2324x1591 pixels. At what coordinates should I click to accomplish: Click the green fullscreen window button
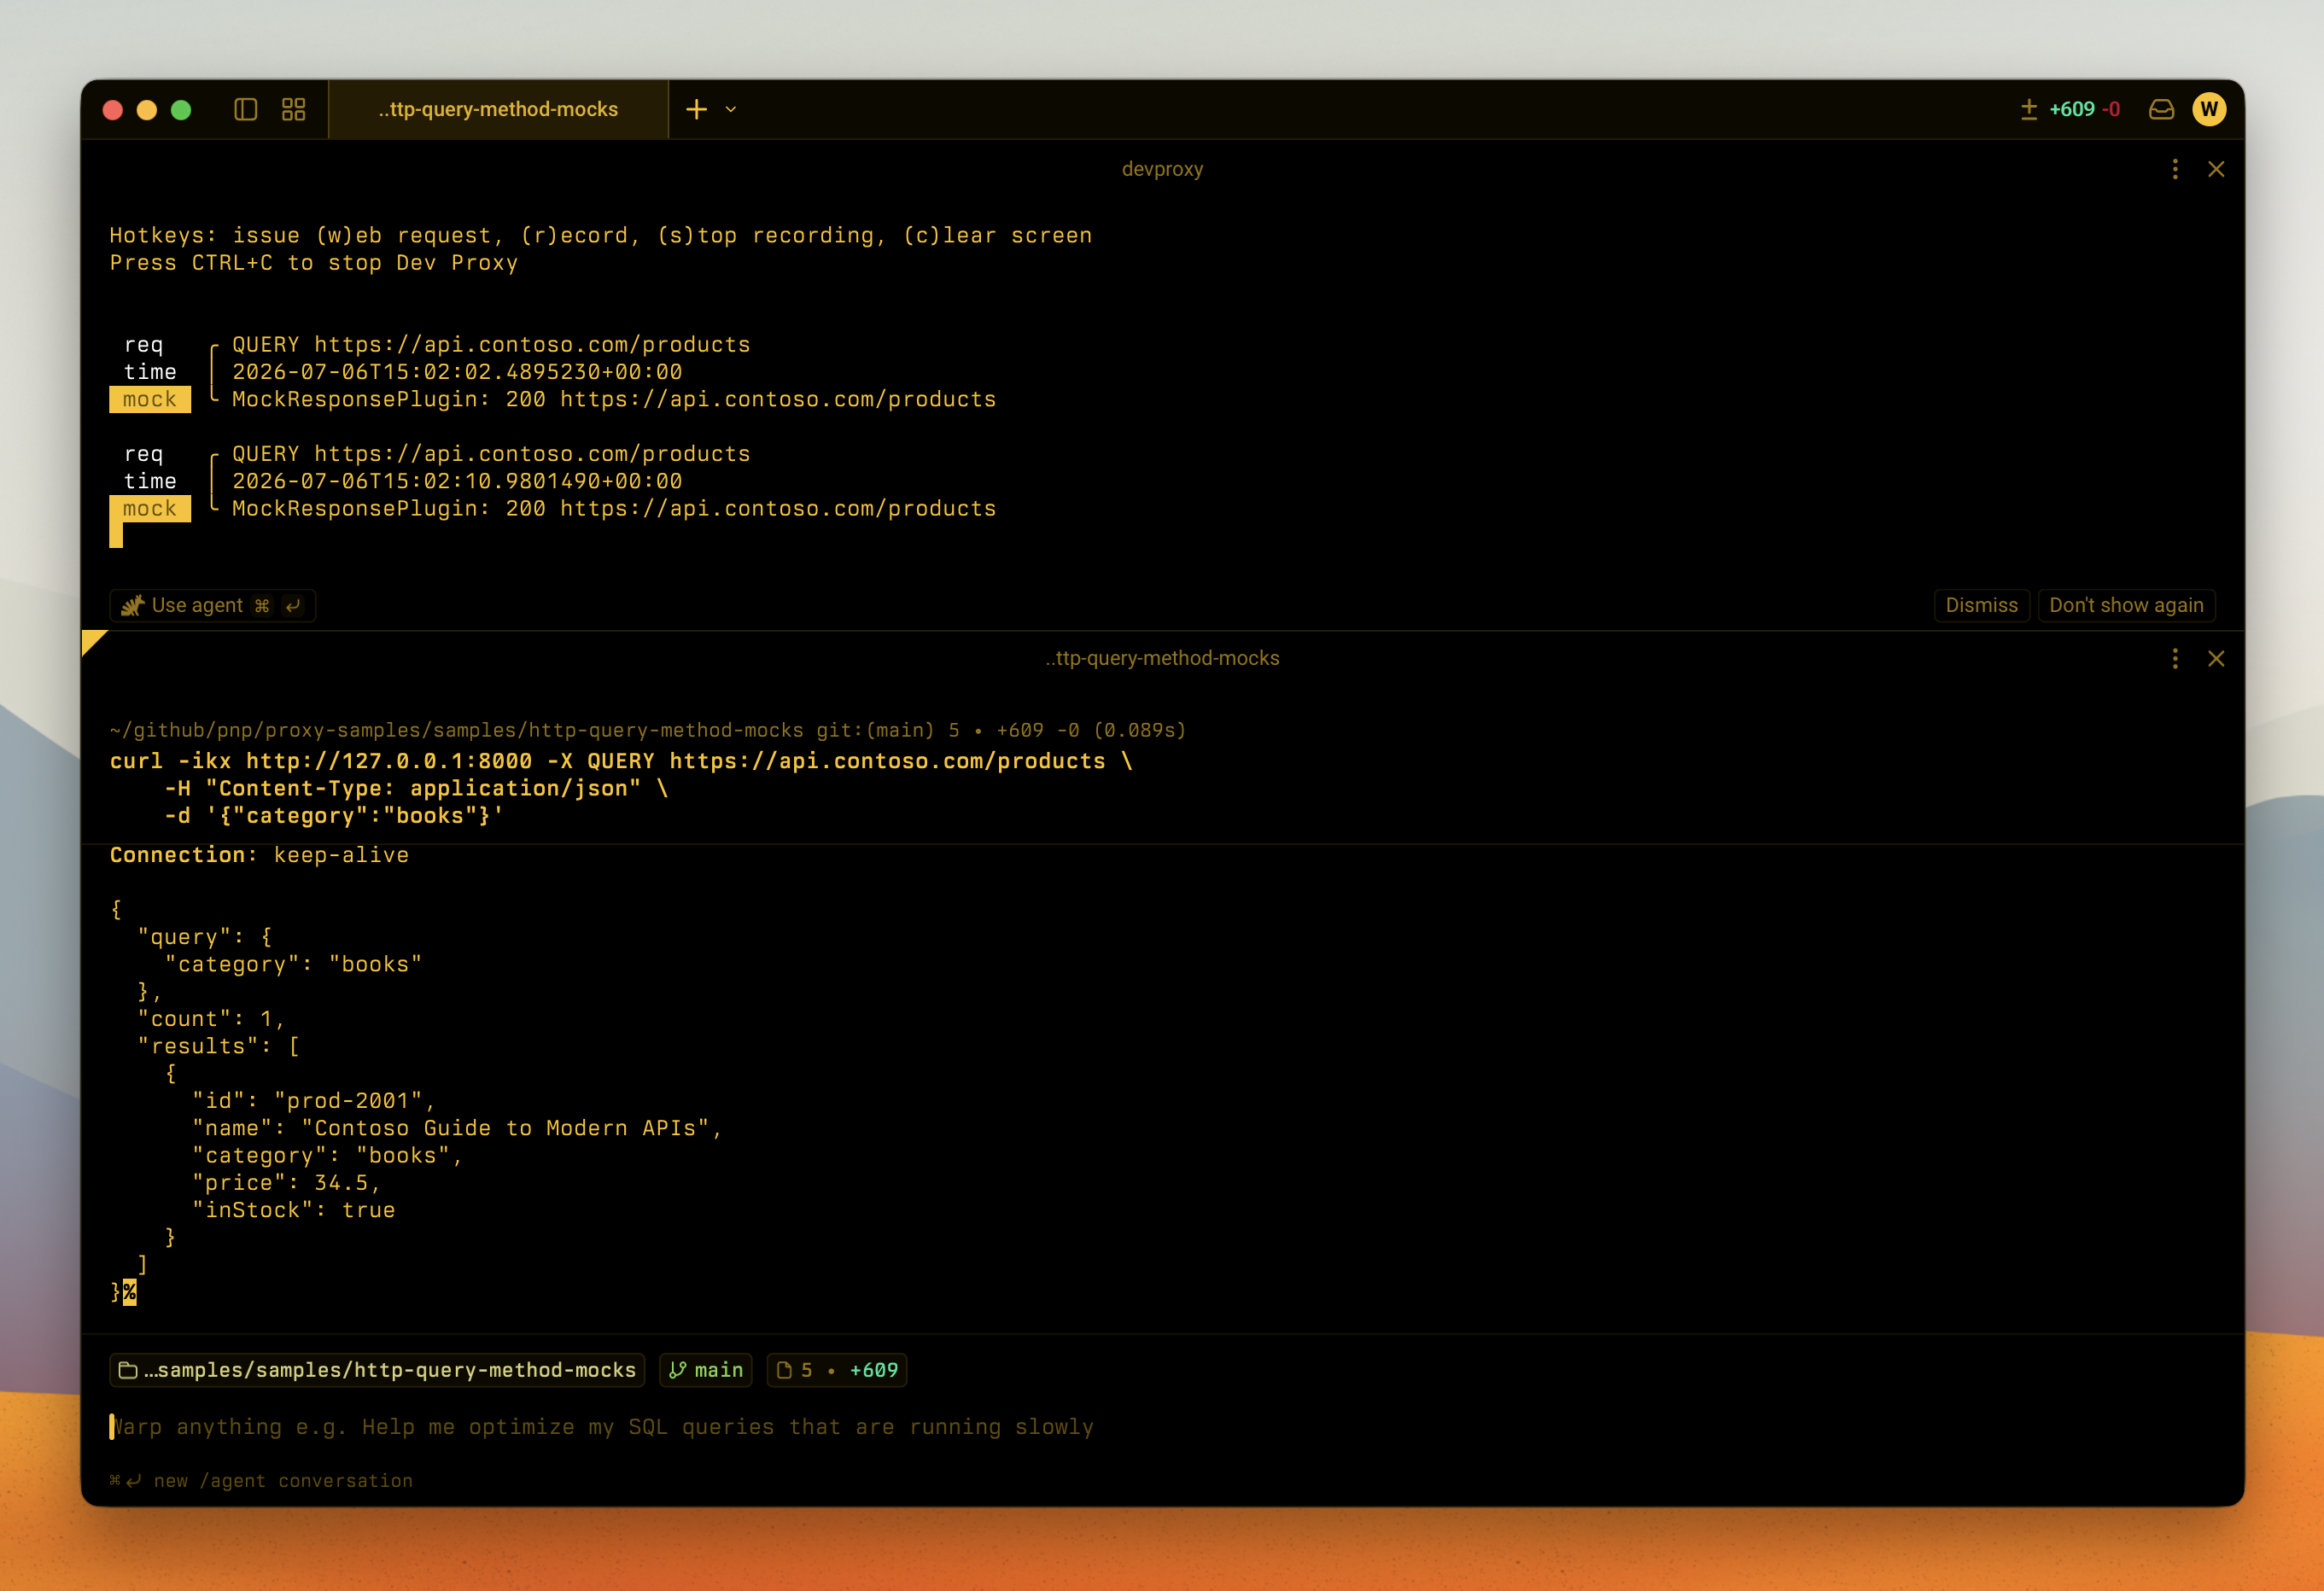click(180, 109)
